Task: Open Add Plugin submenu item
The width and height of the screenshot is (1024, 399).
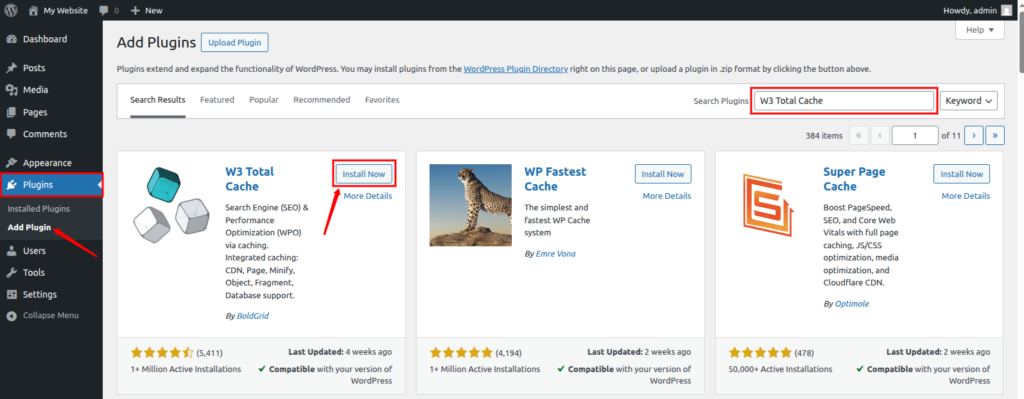Action: click(x=29, y=227)
